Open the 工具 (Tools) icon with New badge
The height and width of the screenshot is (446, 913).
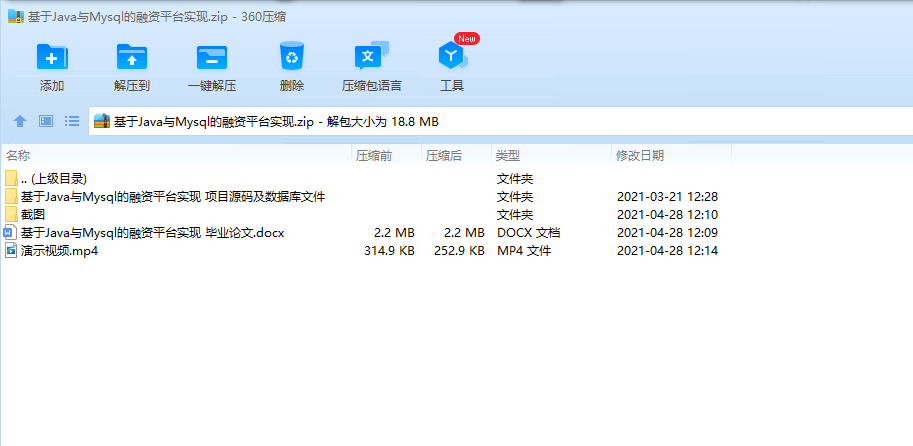[452, 56]
